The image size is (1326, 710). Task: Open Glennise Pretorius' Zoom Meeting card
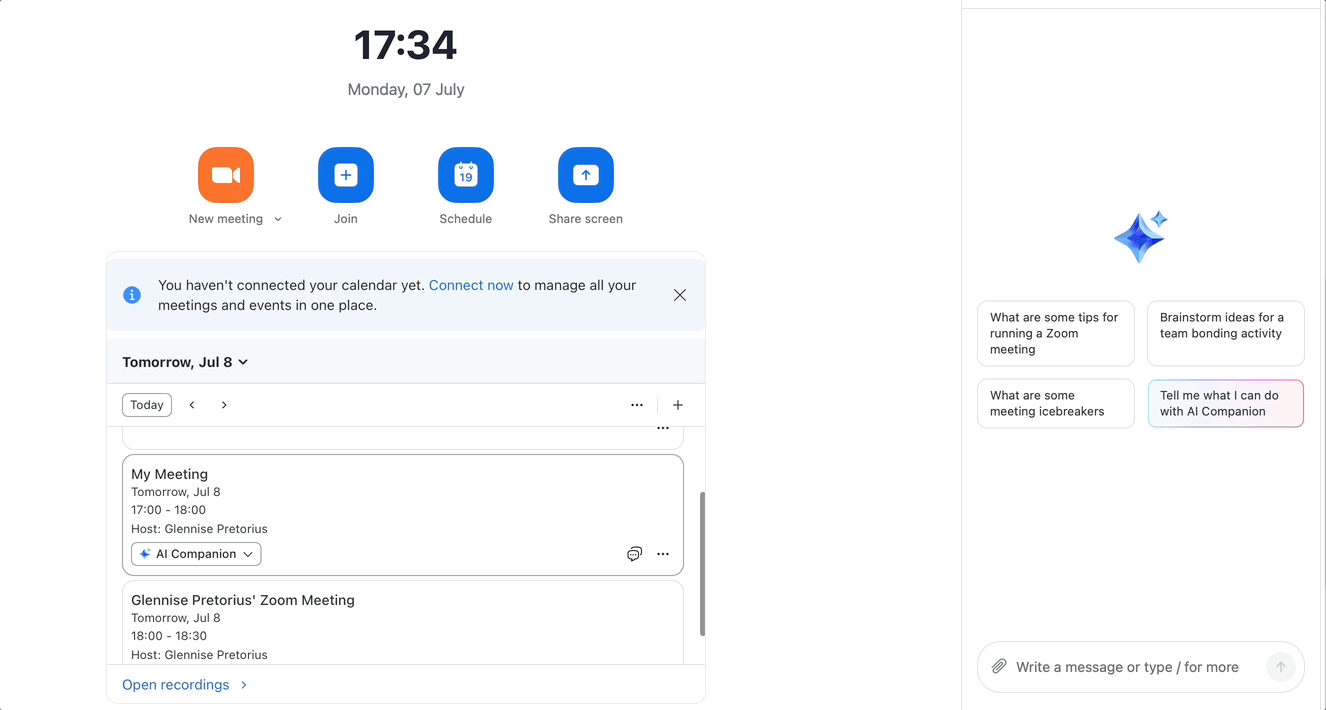click(x=403, y=622)
